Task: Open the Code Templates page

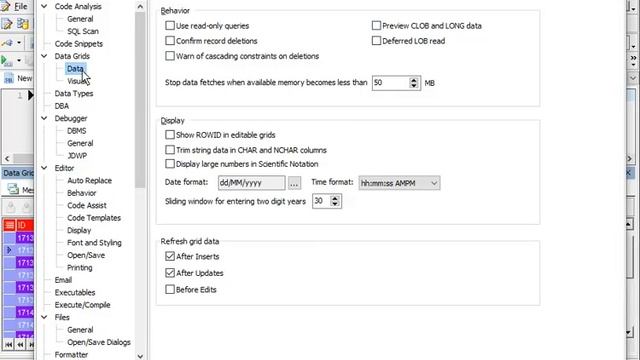Action: pyautogui.click(x=94, y=218)
